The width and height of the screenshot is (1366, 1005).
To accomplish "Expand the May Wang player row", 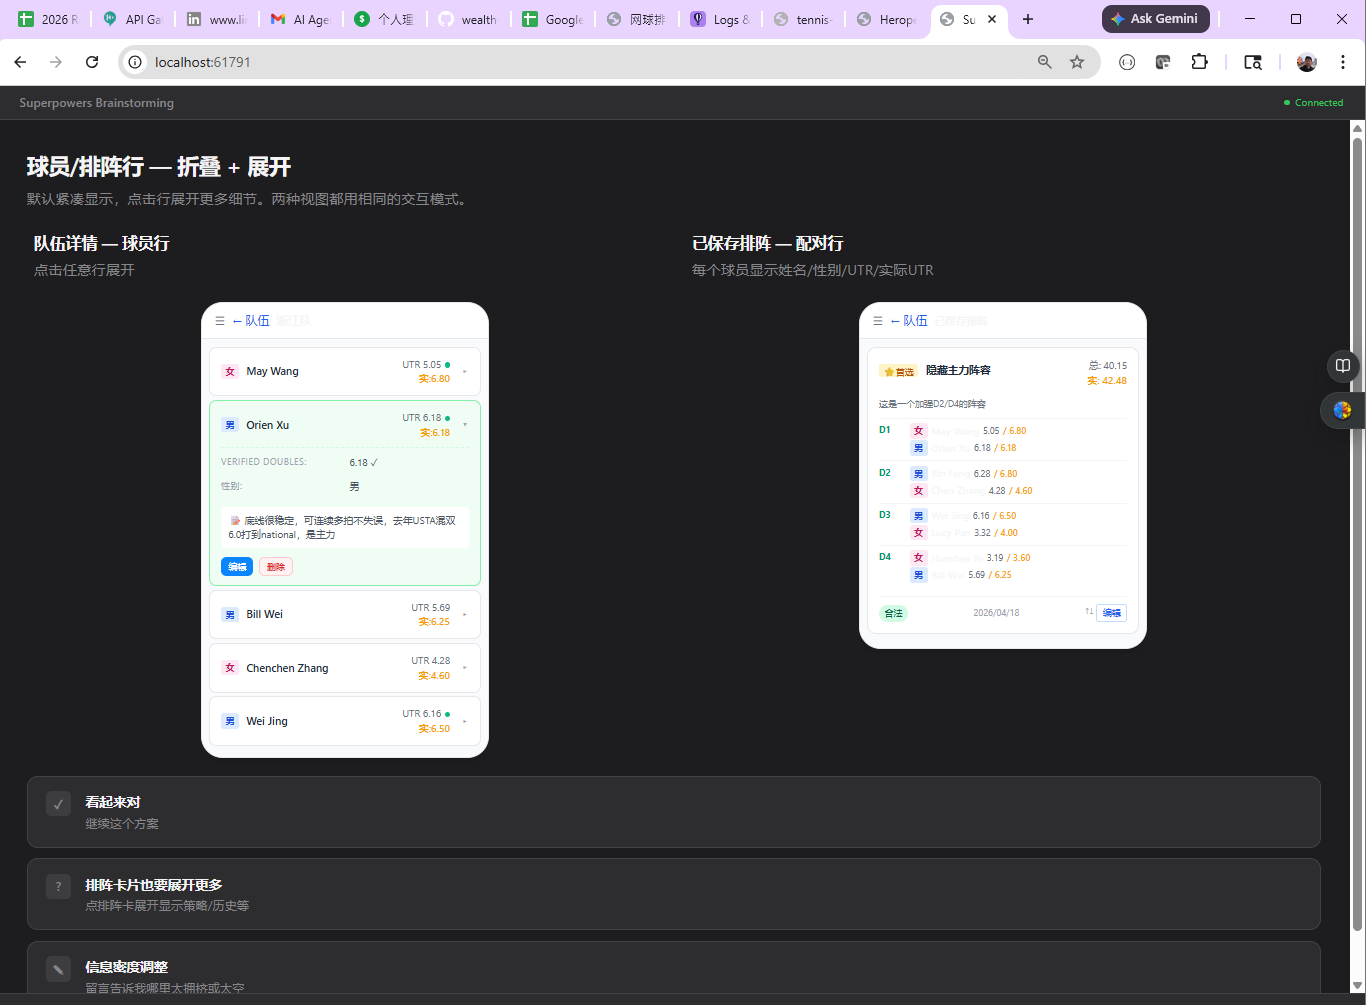I will coord(344,371).
